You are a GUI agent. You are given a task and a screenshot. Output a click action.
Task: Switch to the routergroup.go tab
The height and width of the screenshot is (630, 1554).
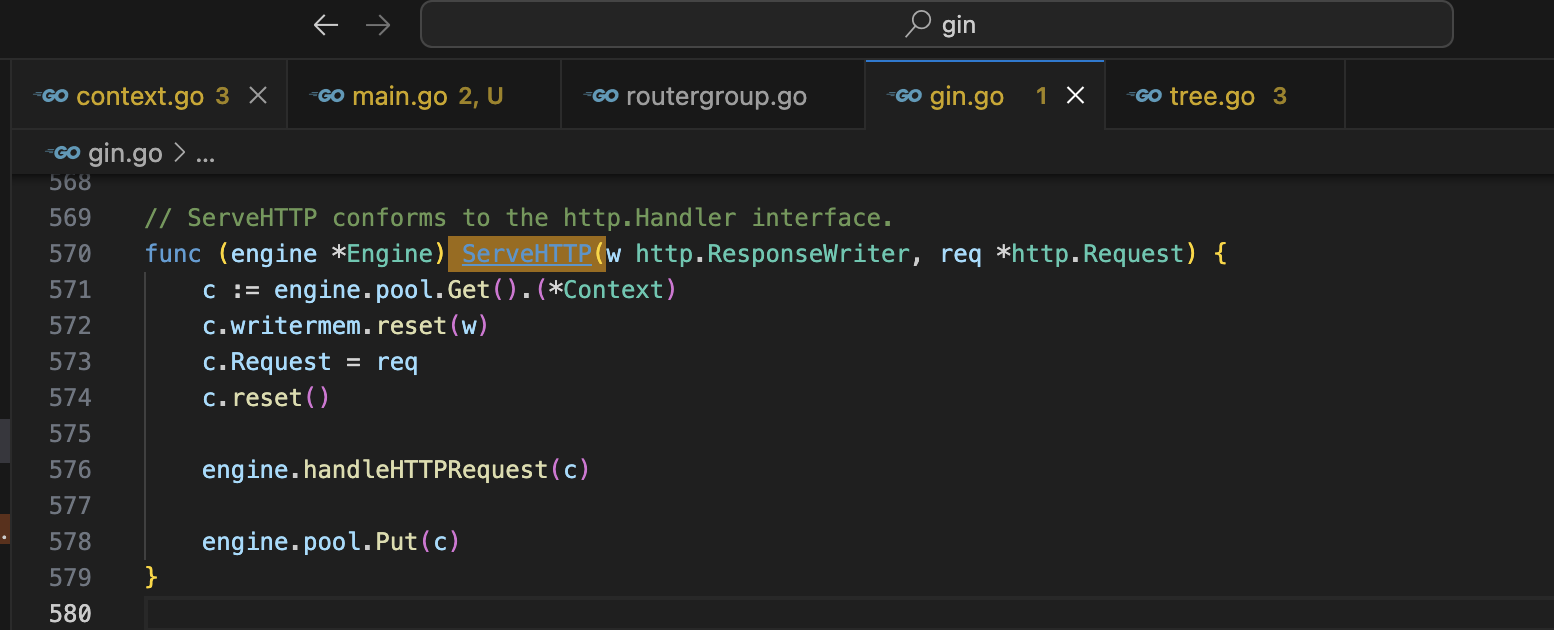click(712, 96)
